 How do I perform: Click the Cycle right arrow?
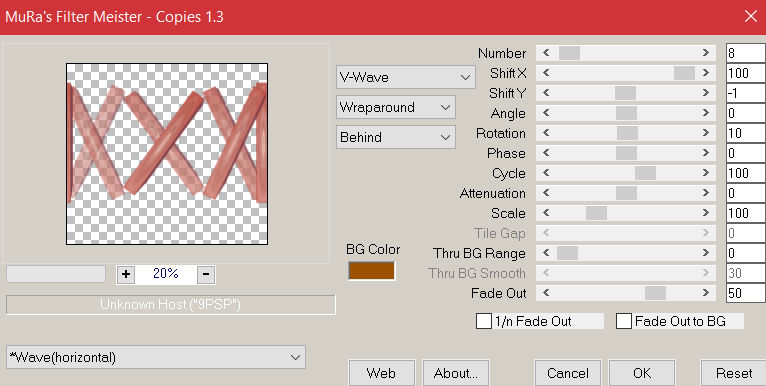706,173
